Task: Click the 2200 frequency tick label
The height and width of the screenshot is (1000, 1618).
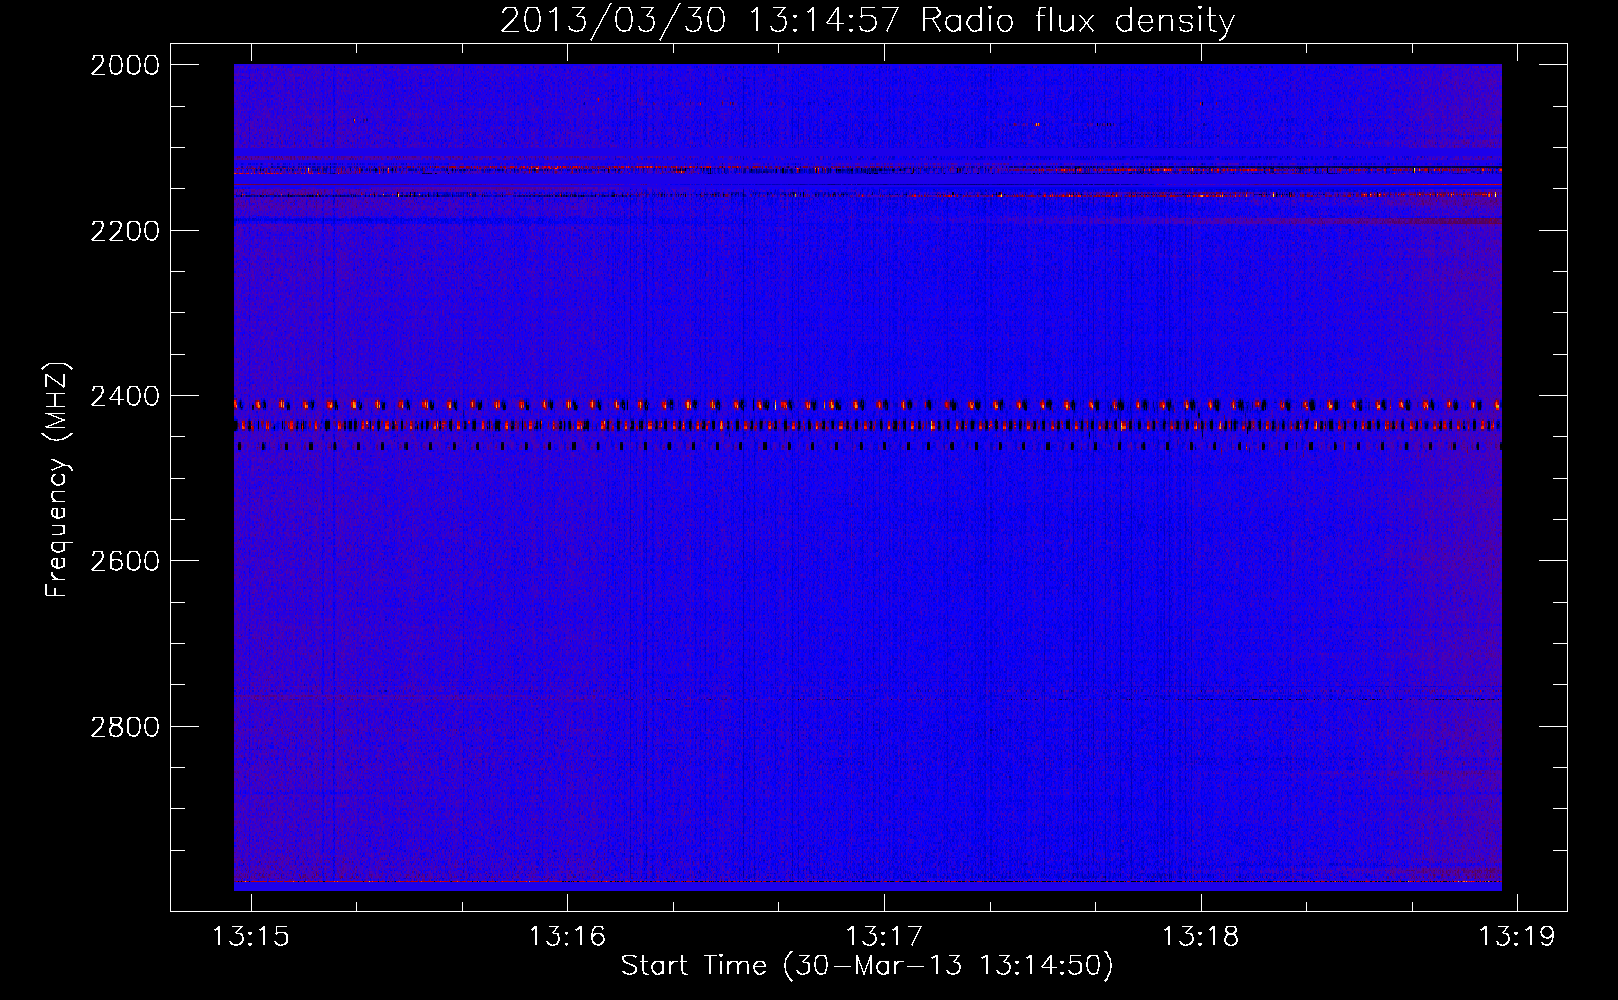Action: (x=125, y=231)
